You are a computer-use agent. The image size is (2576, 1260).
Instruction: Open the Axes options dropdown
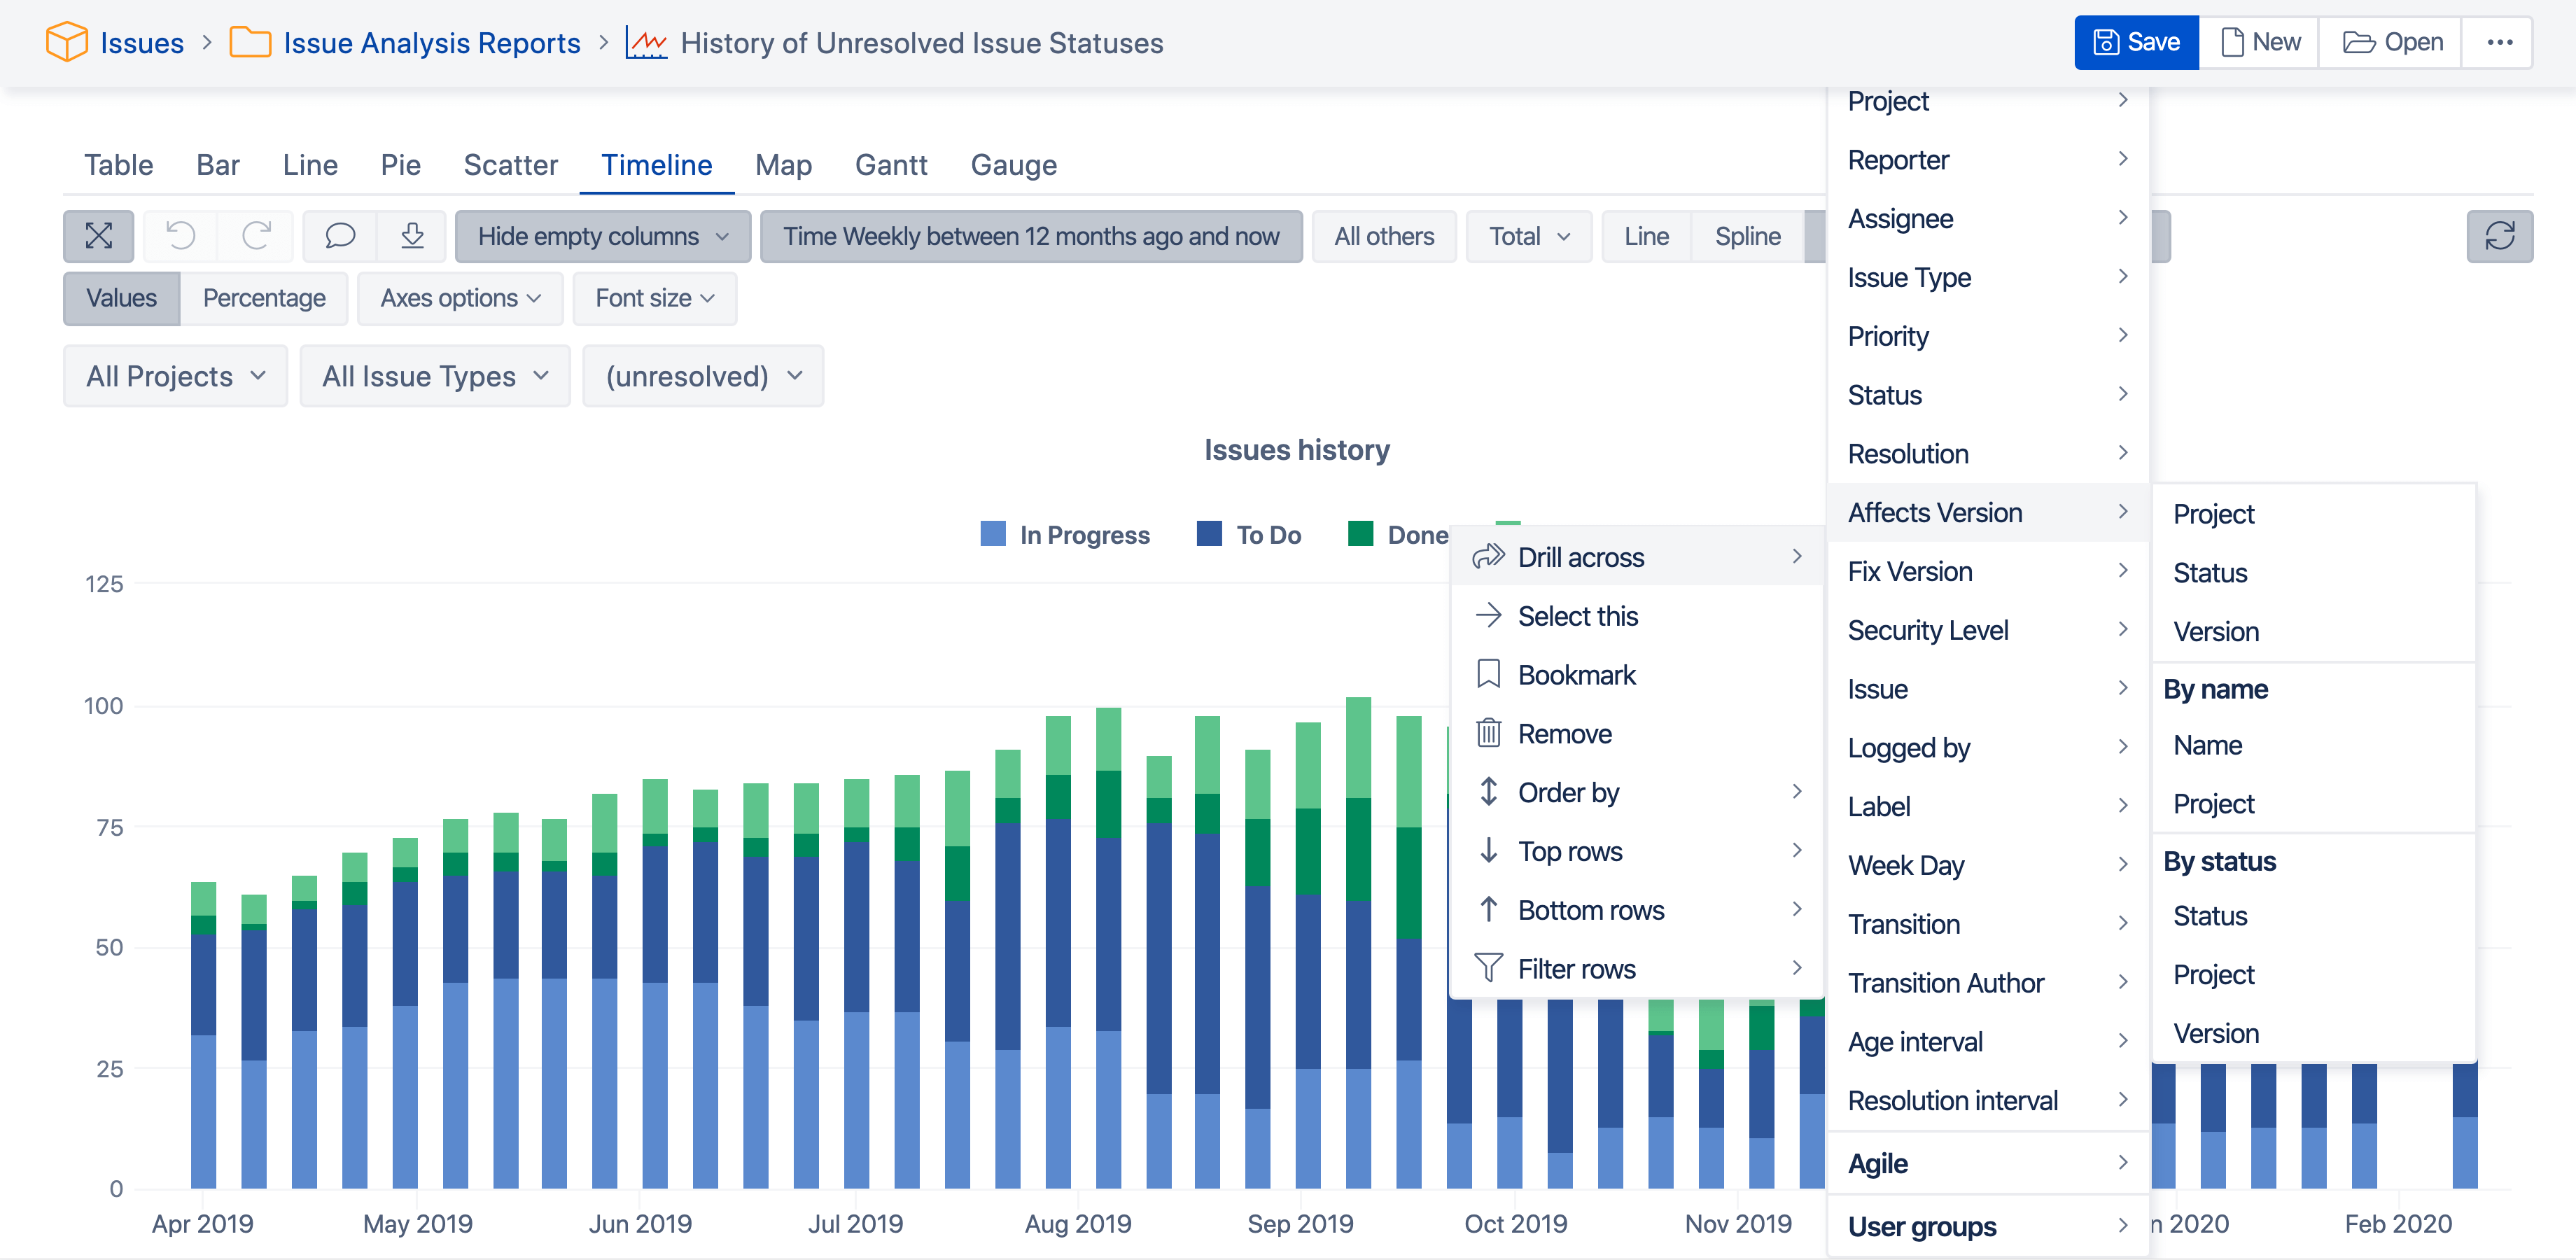(x=460, y=298)
